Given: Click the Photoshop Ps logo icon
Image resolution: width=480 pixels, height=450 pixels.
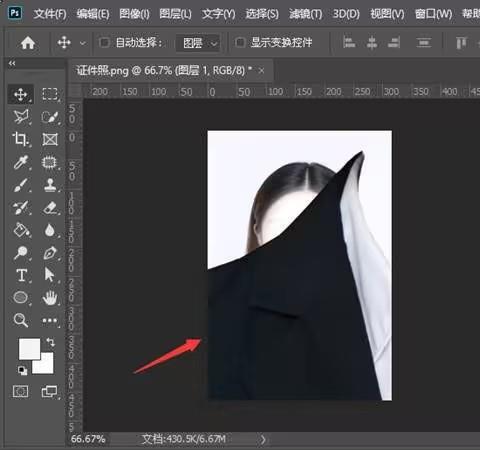Looking at the screenshot, I should point(15,13).
